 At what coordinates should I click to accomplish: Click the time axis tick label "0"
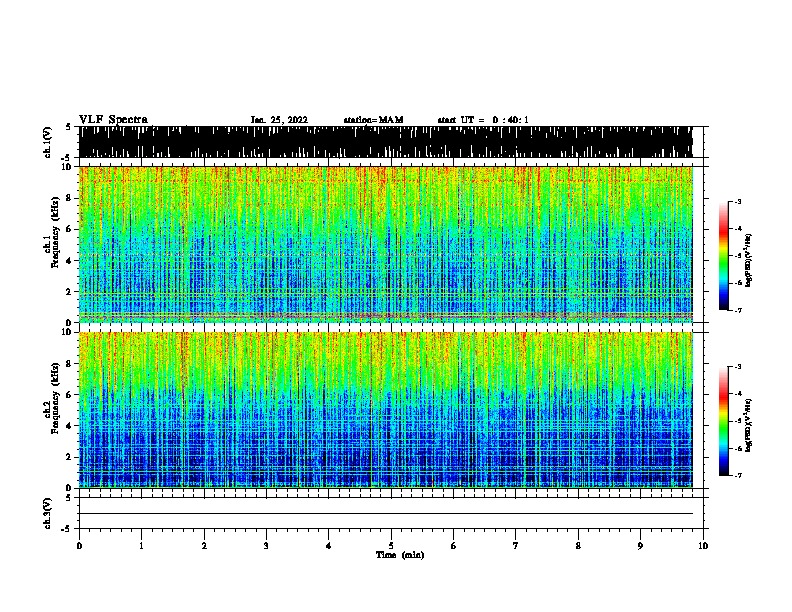pos(79,545)
